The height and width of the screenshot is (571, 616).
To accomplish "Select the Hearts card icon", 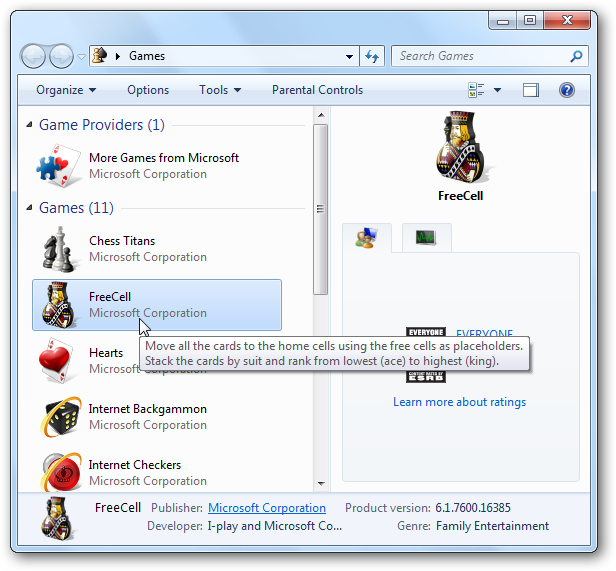I will point(55,361).
